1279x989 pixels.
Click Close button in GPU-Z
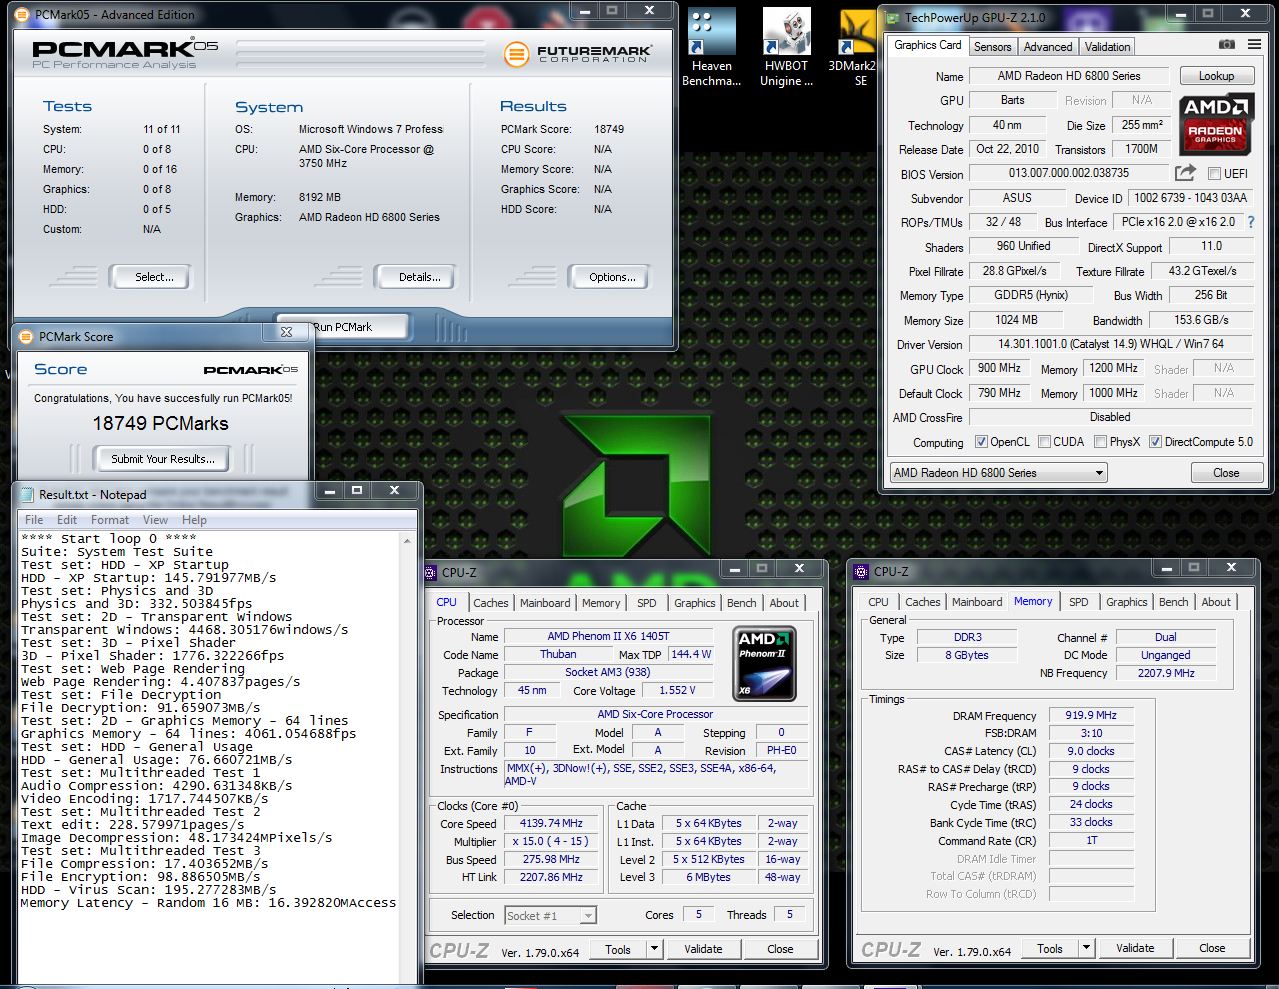pos(1226,473)
